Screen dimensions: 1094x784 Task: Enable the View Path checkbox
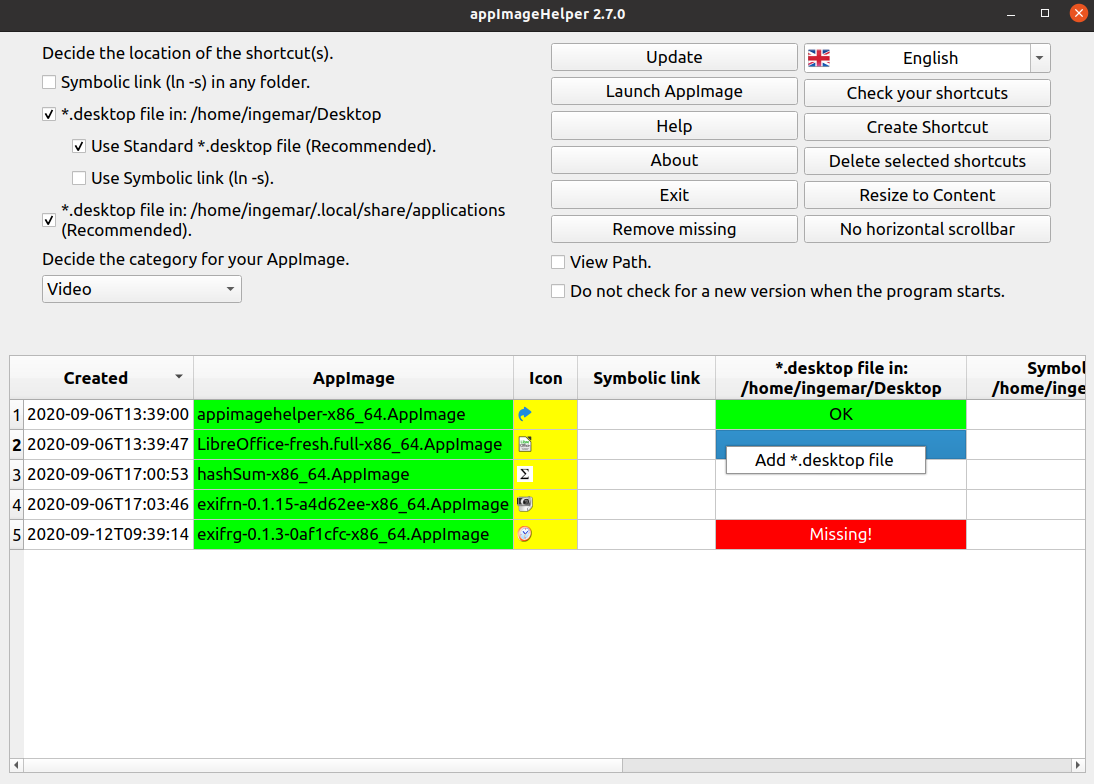558,262
